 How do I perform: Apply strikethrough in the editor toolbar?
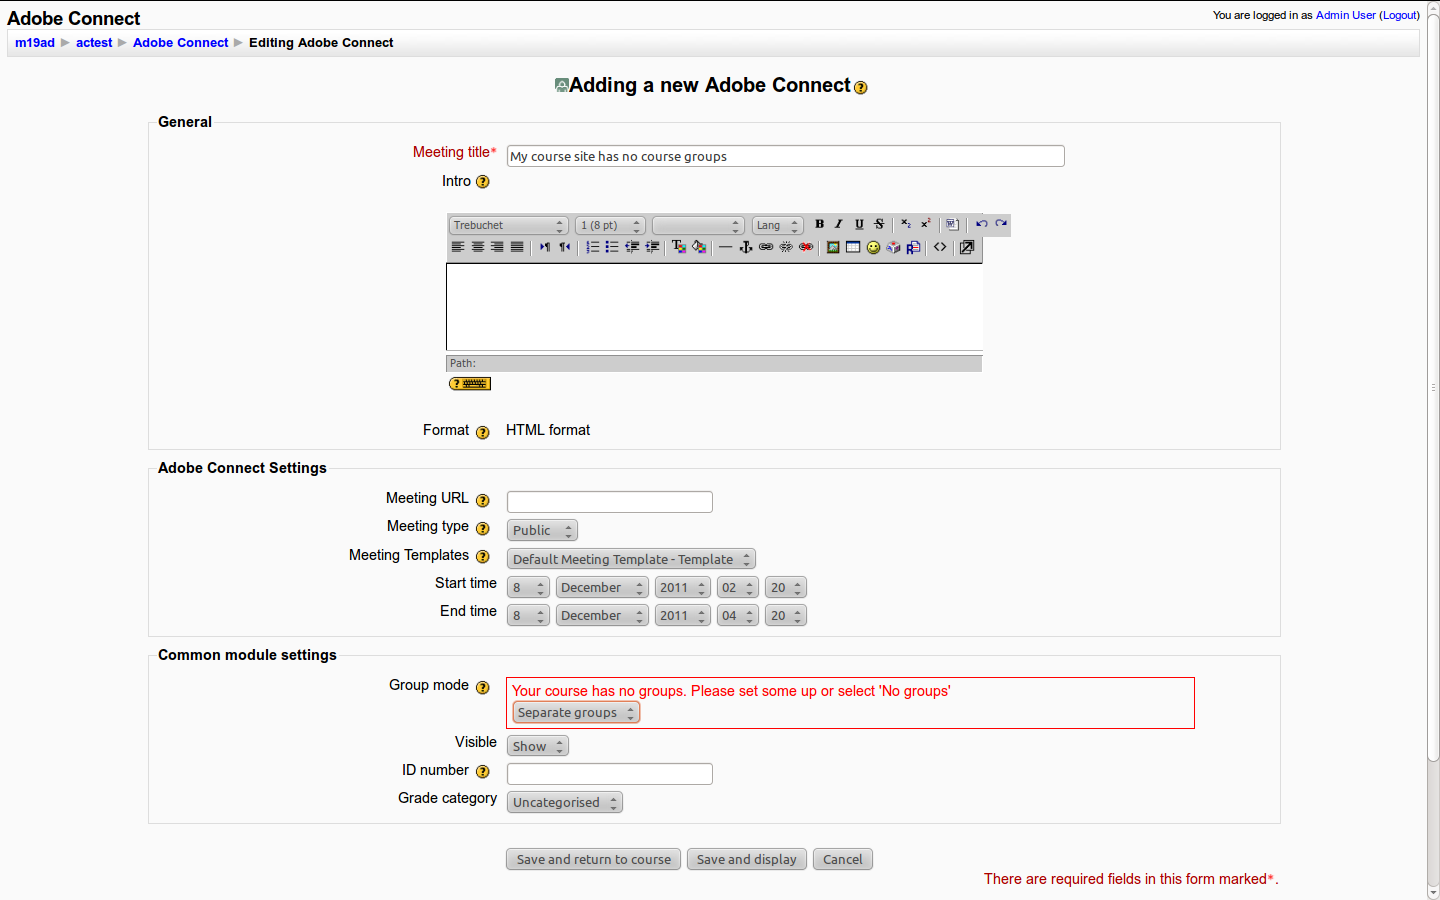[x=879, y=224]
